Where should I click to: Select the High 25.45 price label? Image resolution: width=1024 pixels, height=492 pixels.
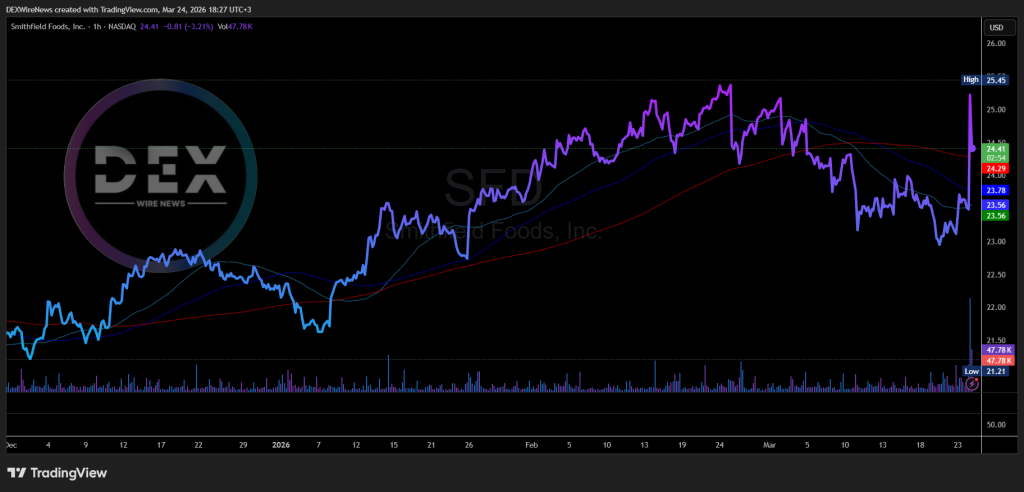[x=985, y=80]
